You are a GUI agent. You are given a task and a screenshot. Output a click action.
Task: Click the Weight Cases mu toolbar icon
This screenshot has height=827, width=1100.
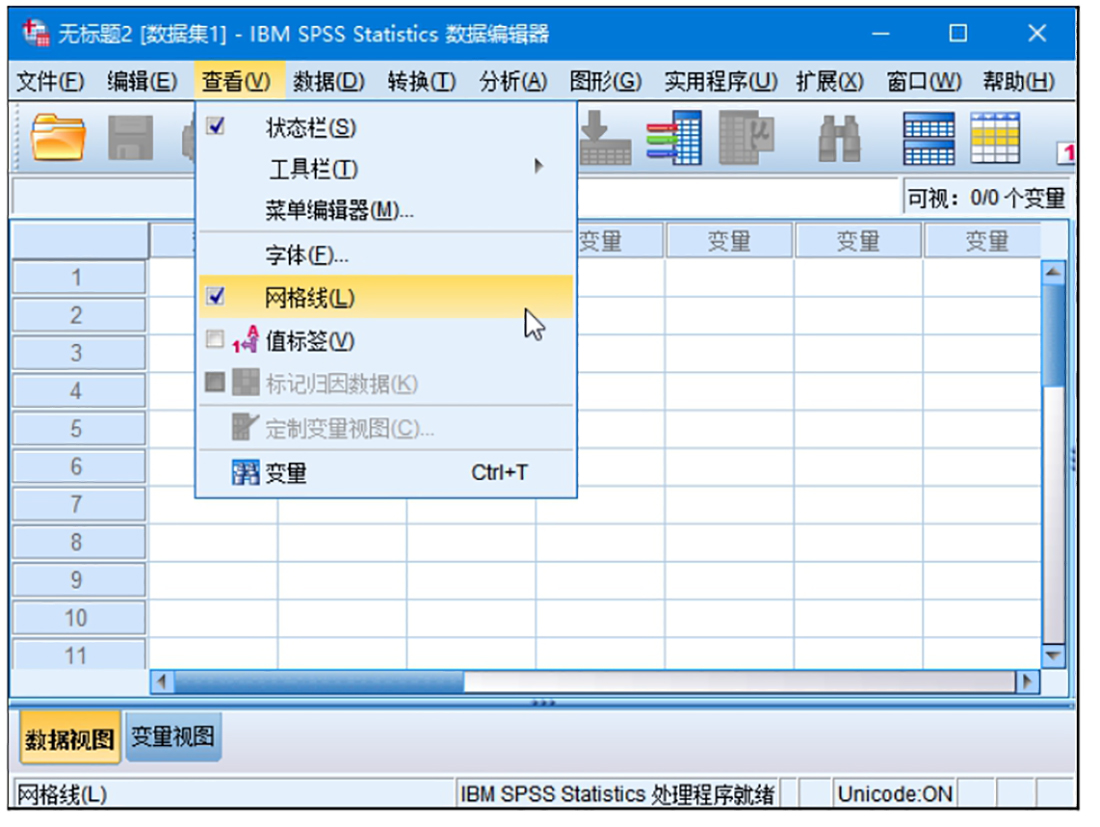point(747,137)
